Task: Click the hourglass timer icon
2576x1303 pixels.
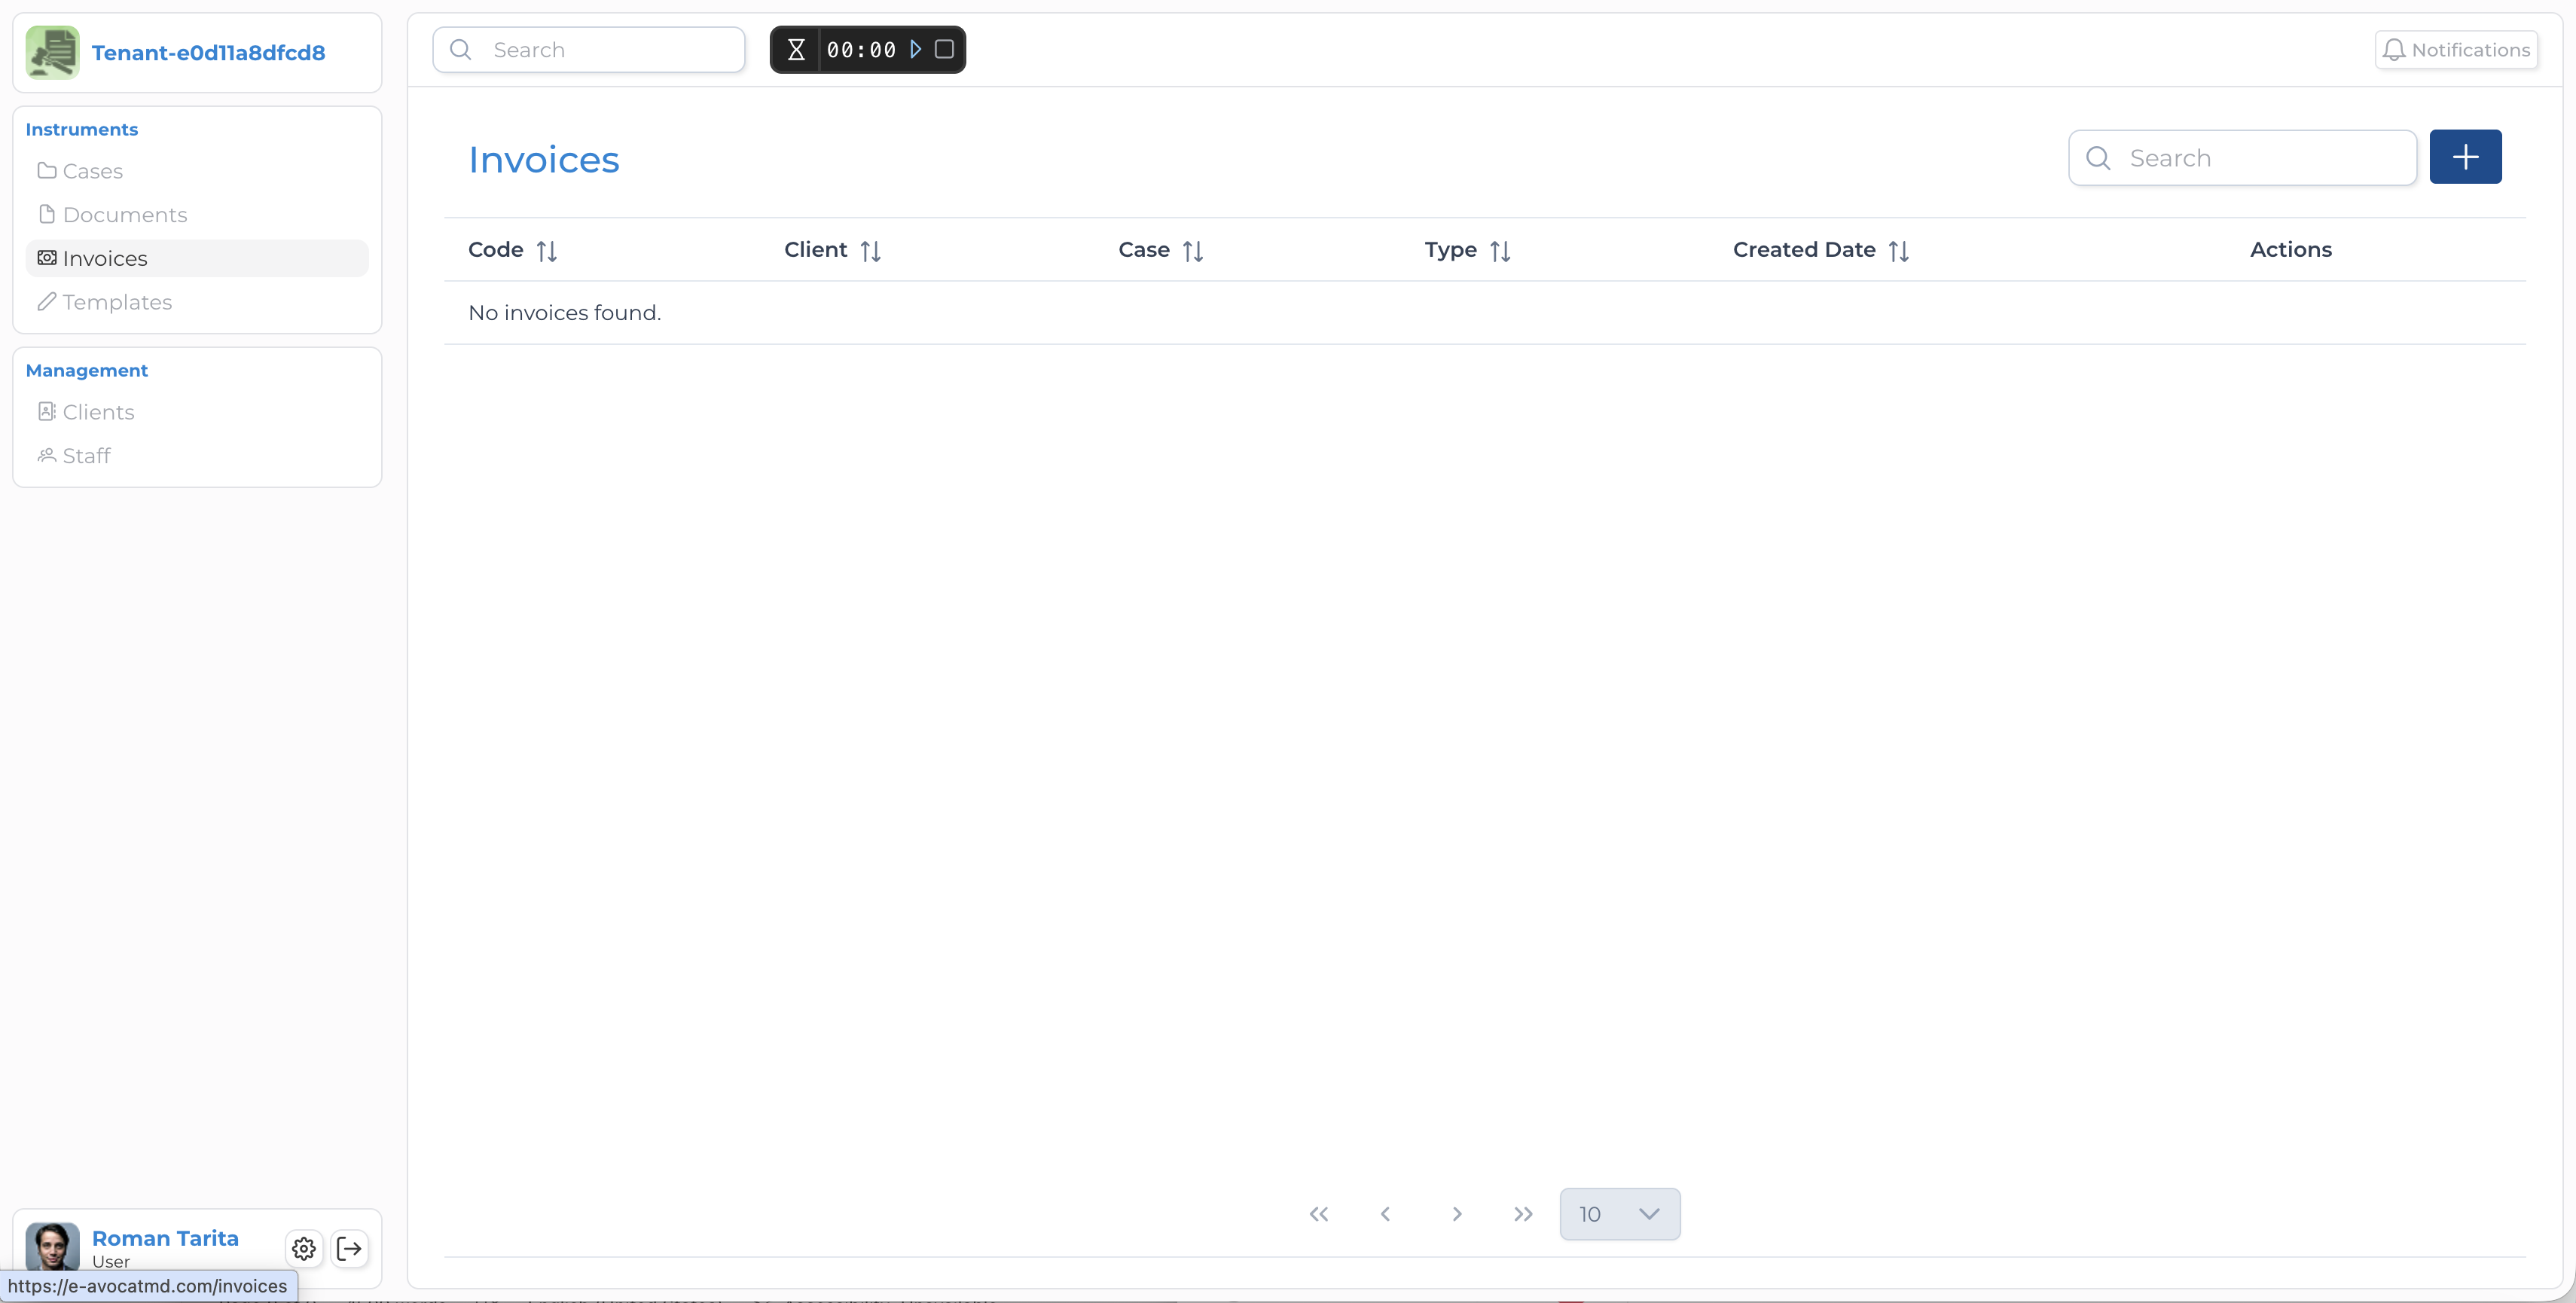Action: pyautogui.click(x=796, y=50)
